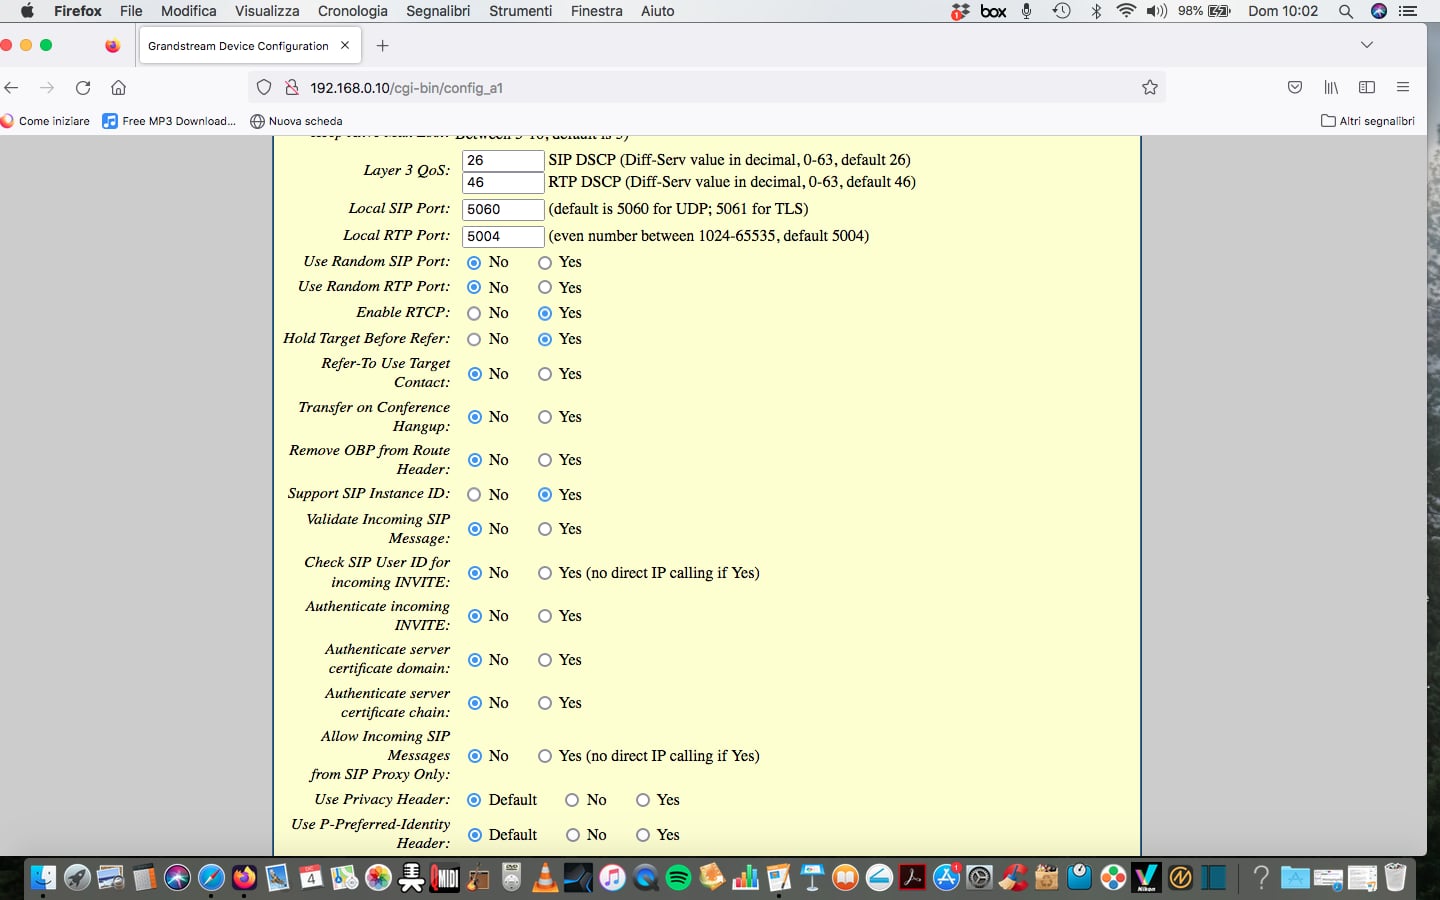
Task: Open the Come iniziare bookmark
Action: pyautogui.click(x=46, y=121)
